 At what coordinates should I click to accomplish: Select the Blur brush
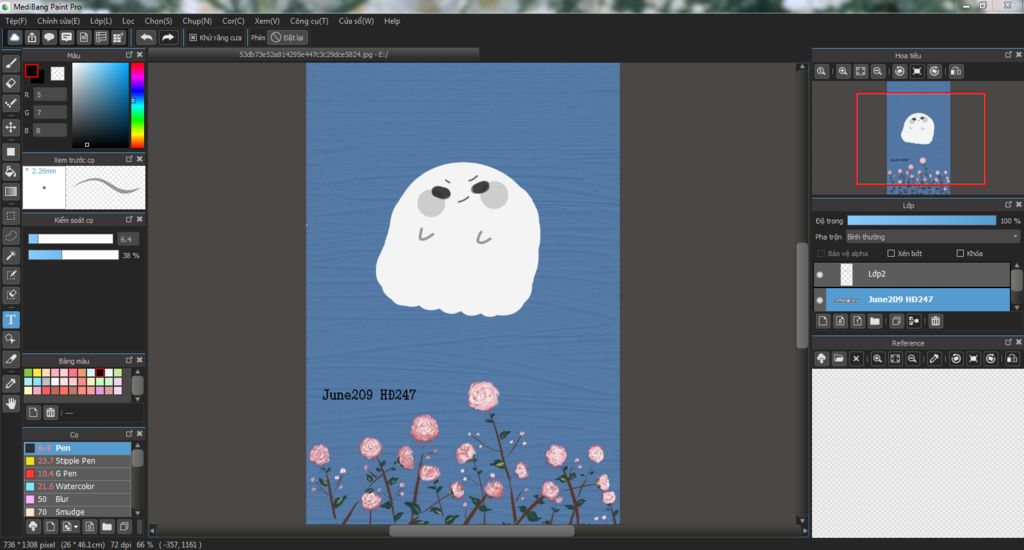coord(77,499)
